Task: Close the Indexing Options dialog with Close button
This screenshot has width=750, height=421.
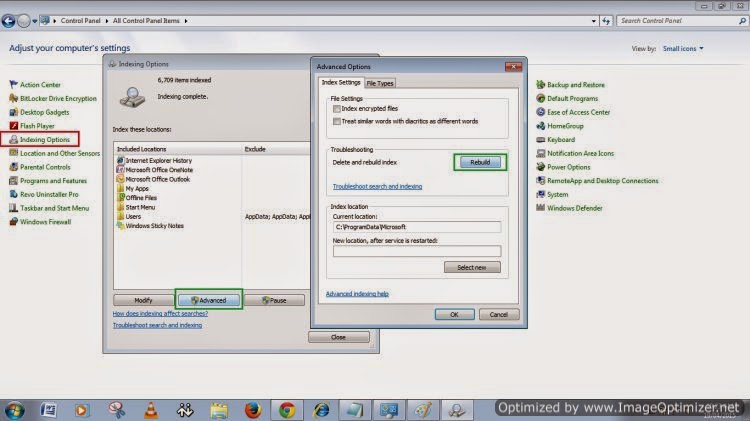Action: coord(339,337)
